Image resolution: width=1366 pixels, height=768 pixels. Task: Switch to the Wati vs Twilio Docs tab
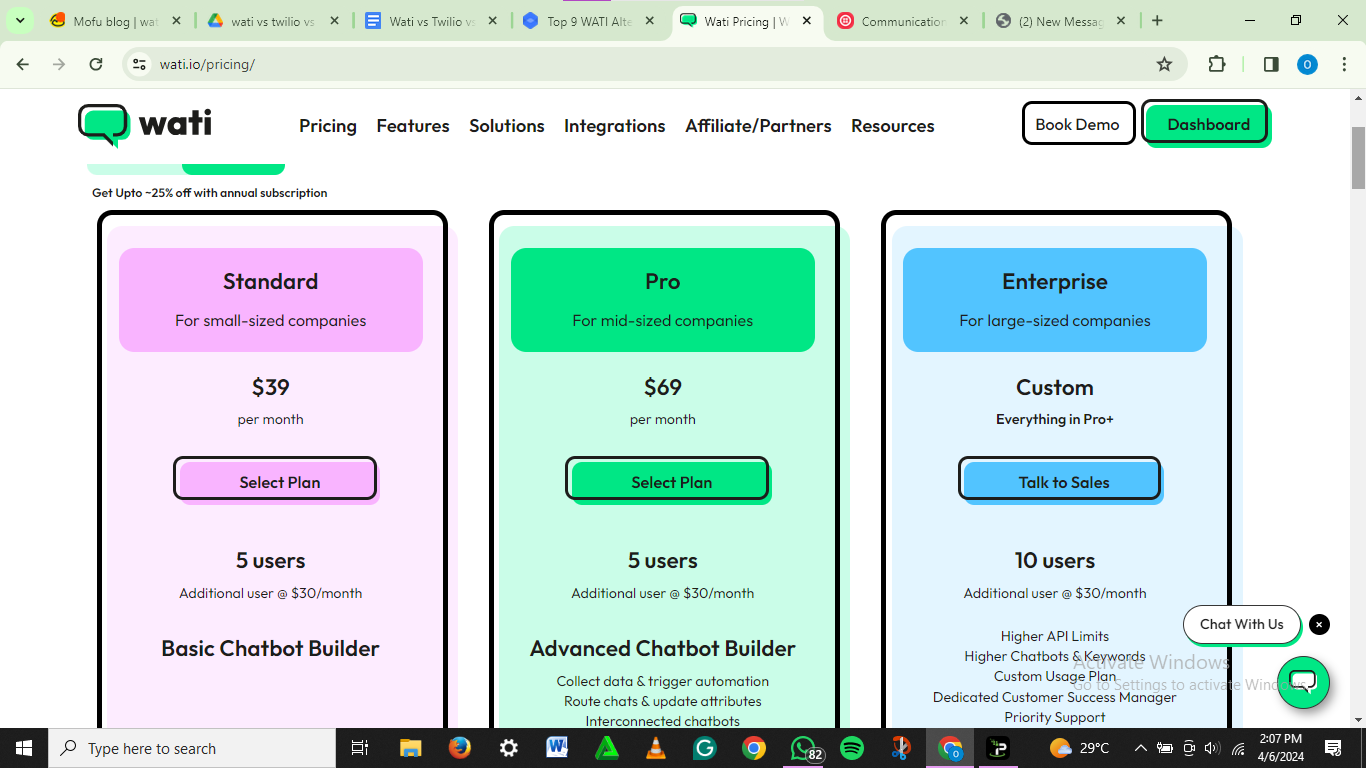coord(430,21)
